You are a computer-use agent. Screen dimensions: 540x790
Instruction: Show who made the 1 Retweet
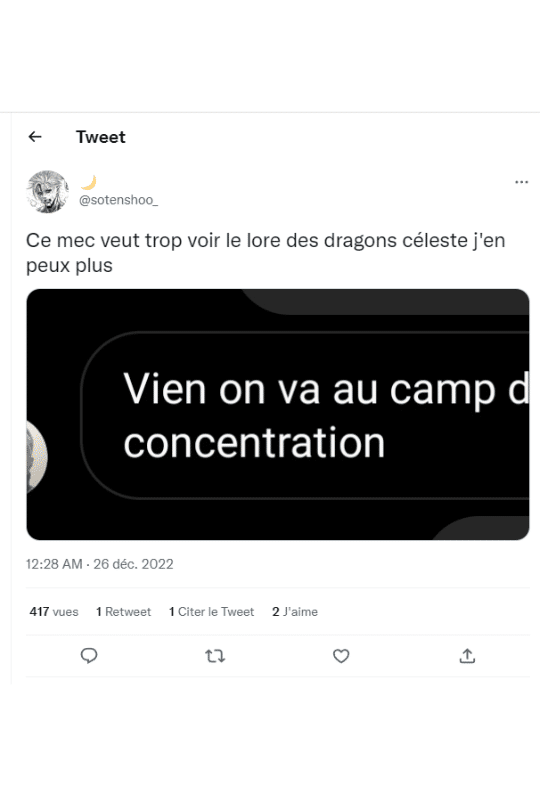123,612
